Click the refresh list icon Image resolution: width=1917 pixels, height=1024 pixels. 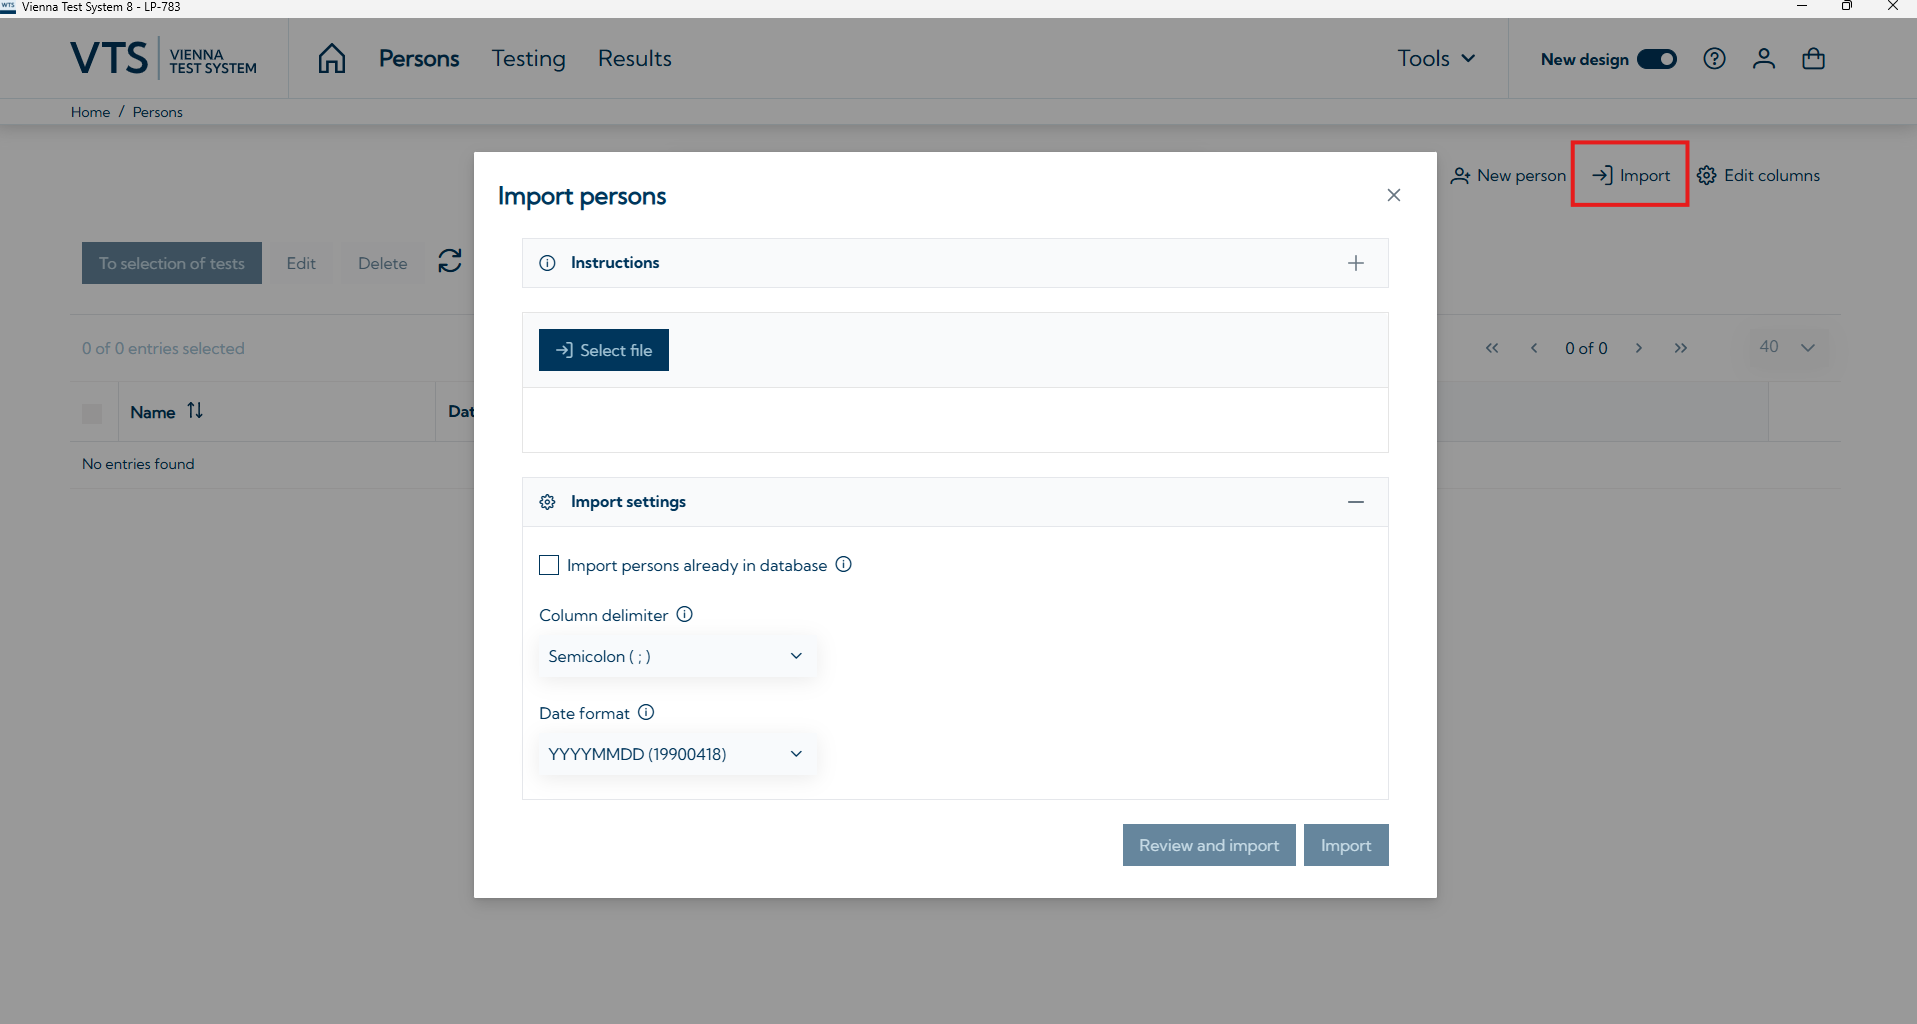coord(450,262)
